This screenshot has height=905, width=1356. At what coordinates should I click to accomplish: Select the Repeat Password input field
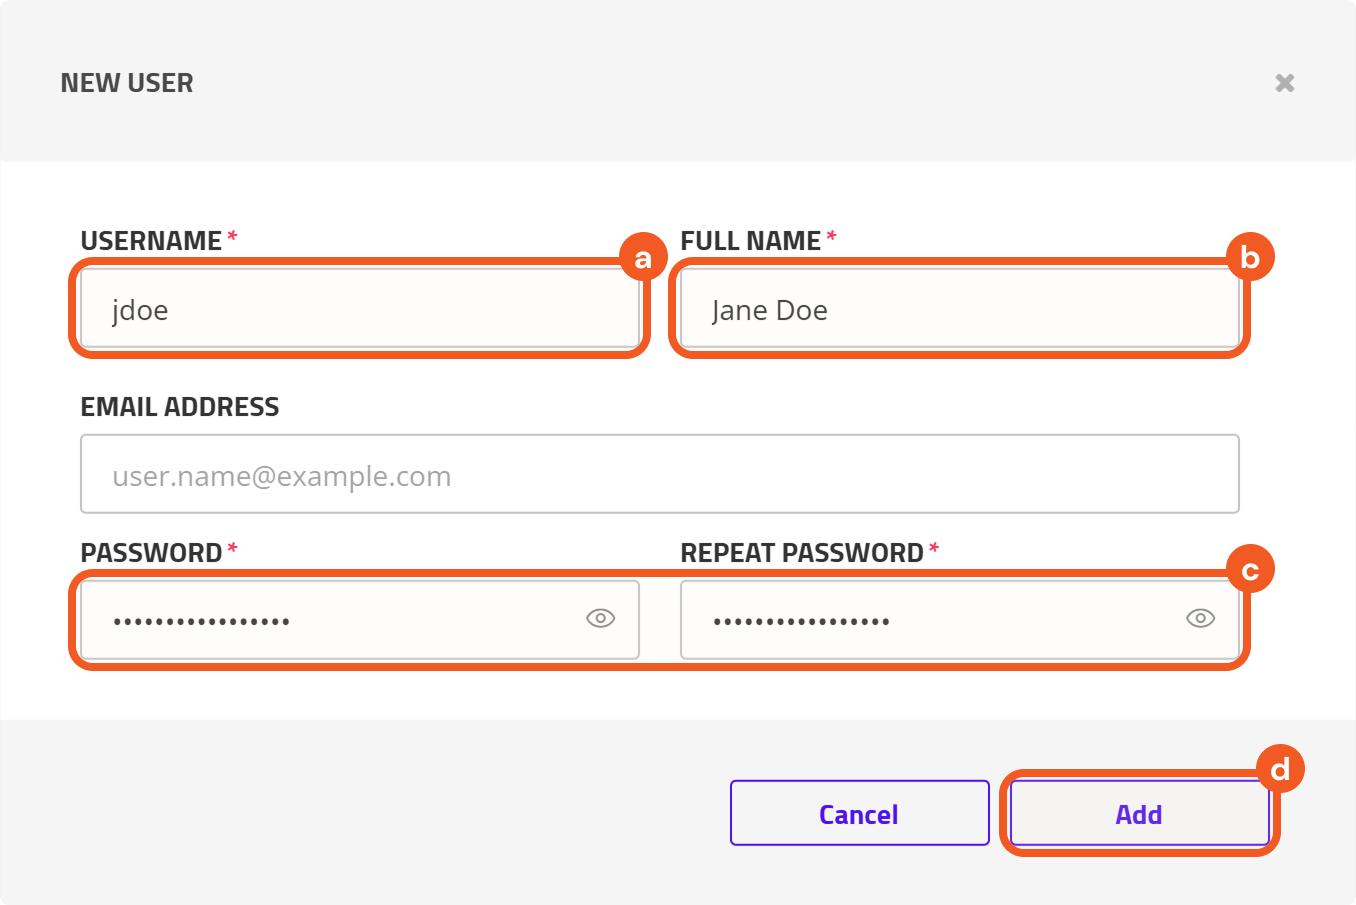pyautogui.click(x=930, y=620)
